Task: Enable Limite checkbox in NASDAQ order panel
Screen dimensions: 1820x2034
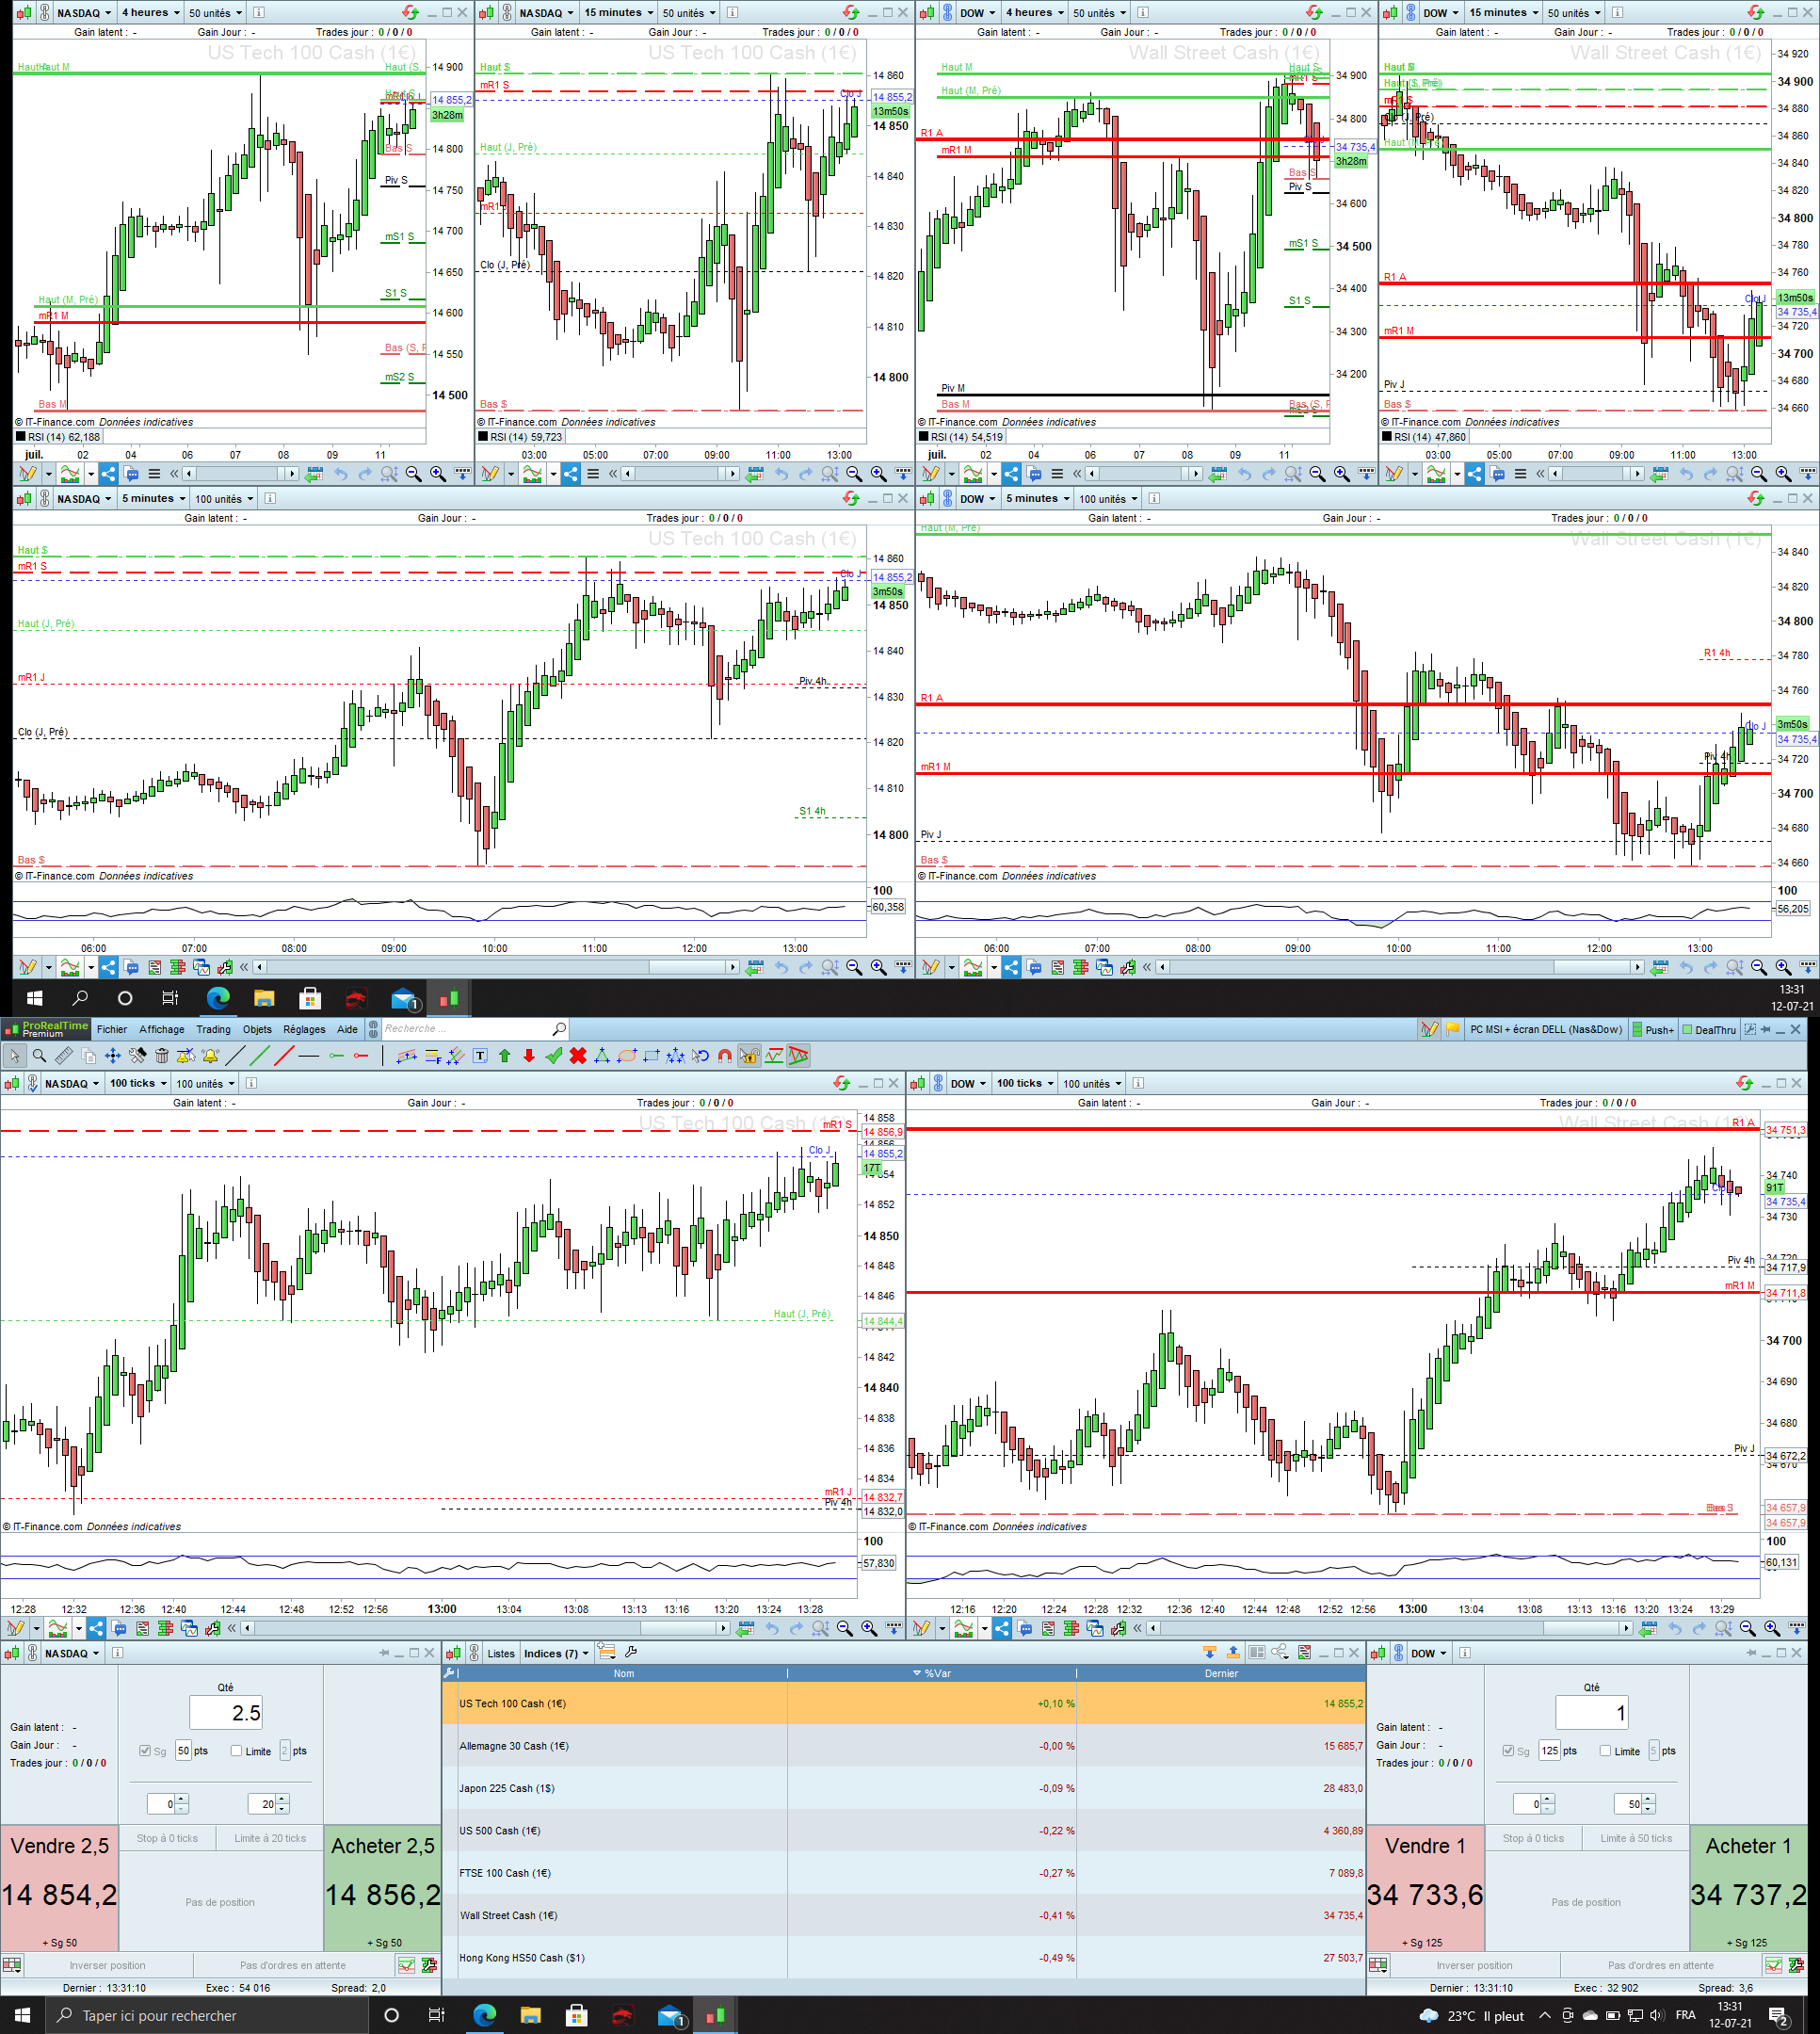Action: pyautogui.click(x=237, y=1751)
